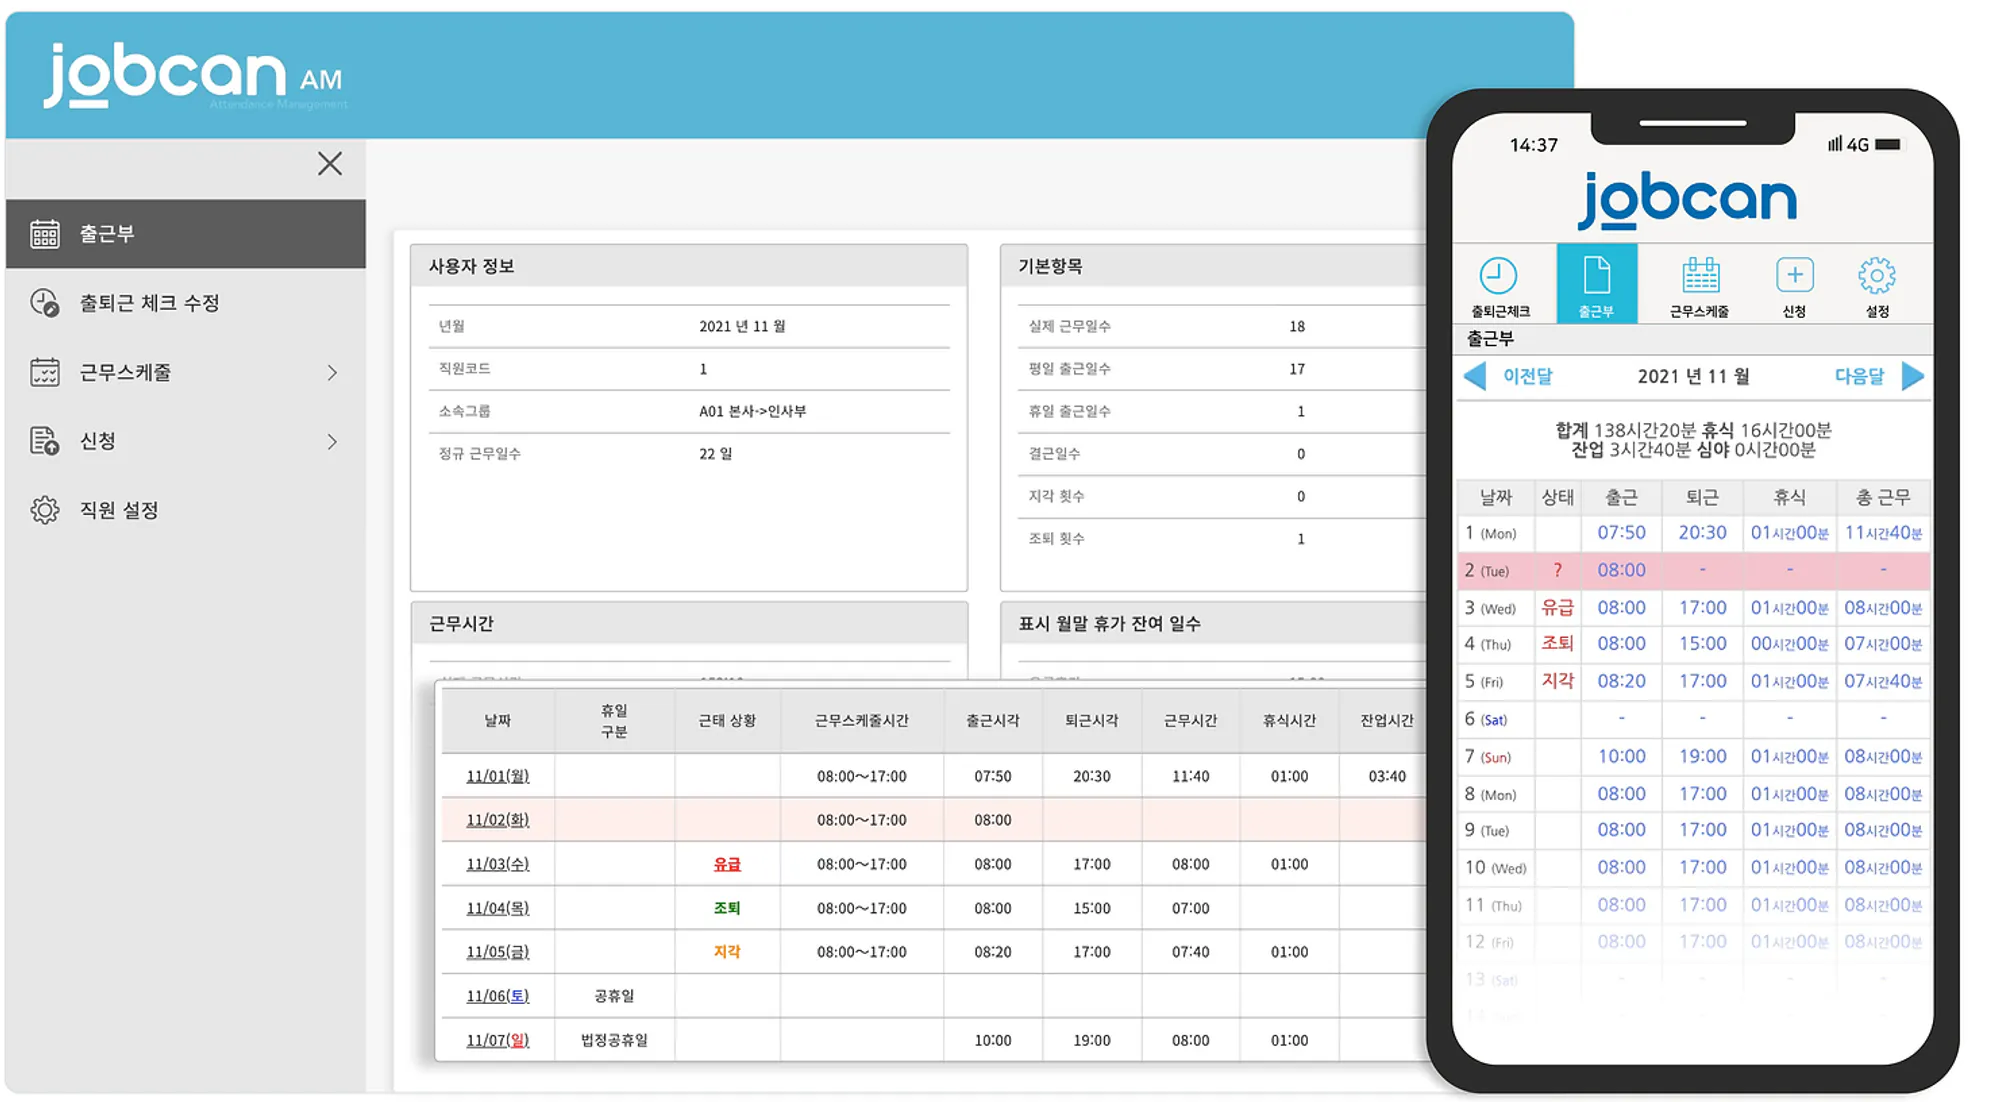
Task: Tap the red ? status on 2 (Tue)
Action: click(x=1557, y=570)
